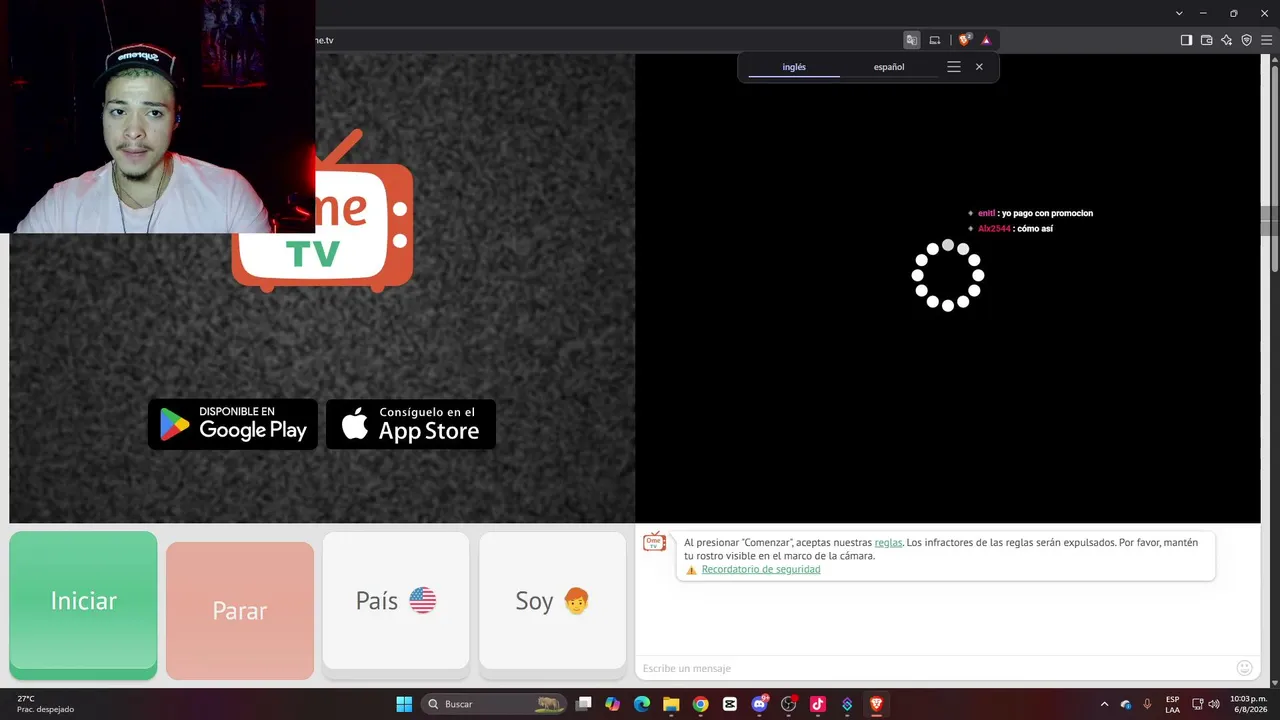This screenshot has width=1280, height=720.
Task: Open the Brave Wallet icon
Action: point(1206,40)
